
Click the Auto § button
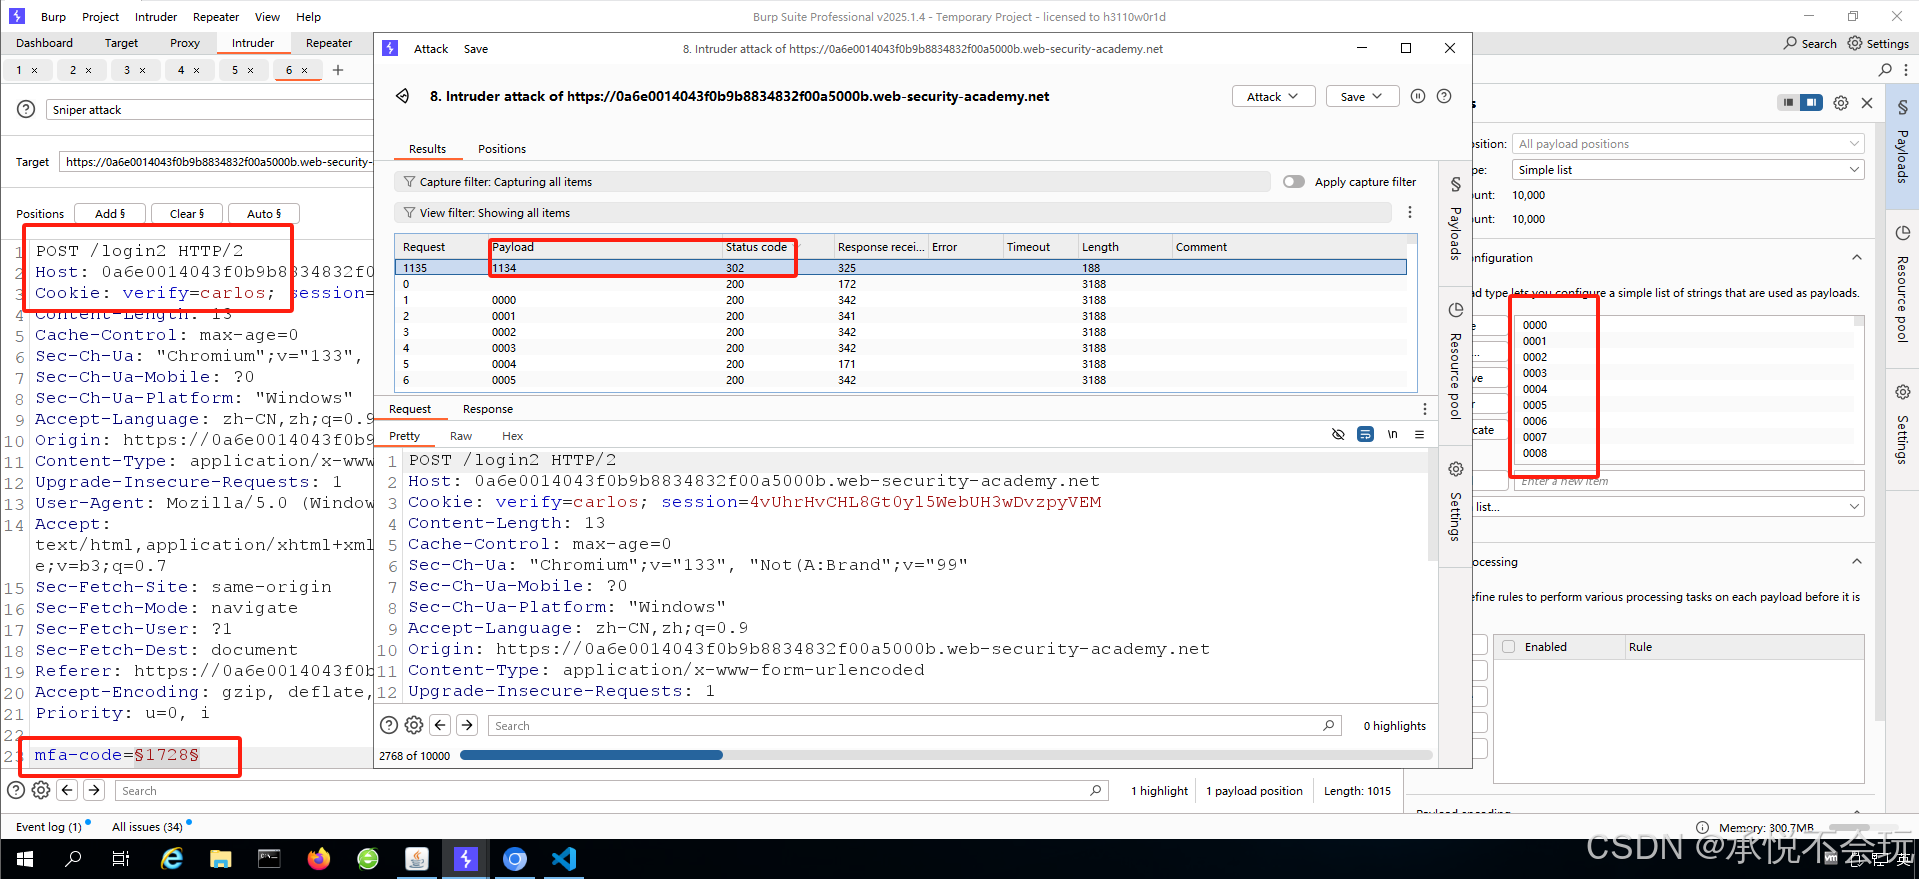coord(264,214)
